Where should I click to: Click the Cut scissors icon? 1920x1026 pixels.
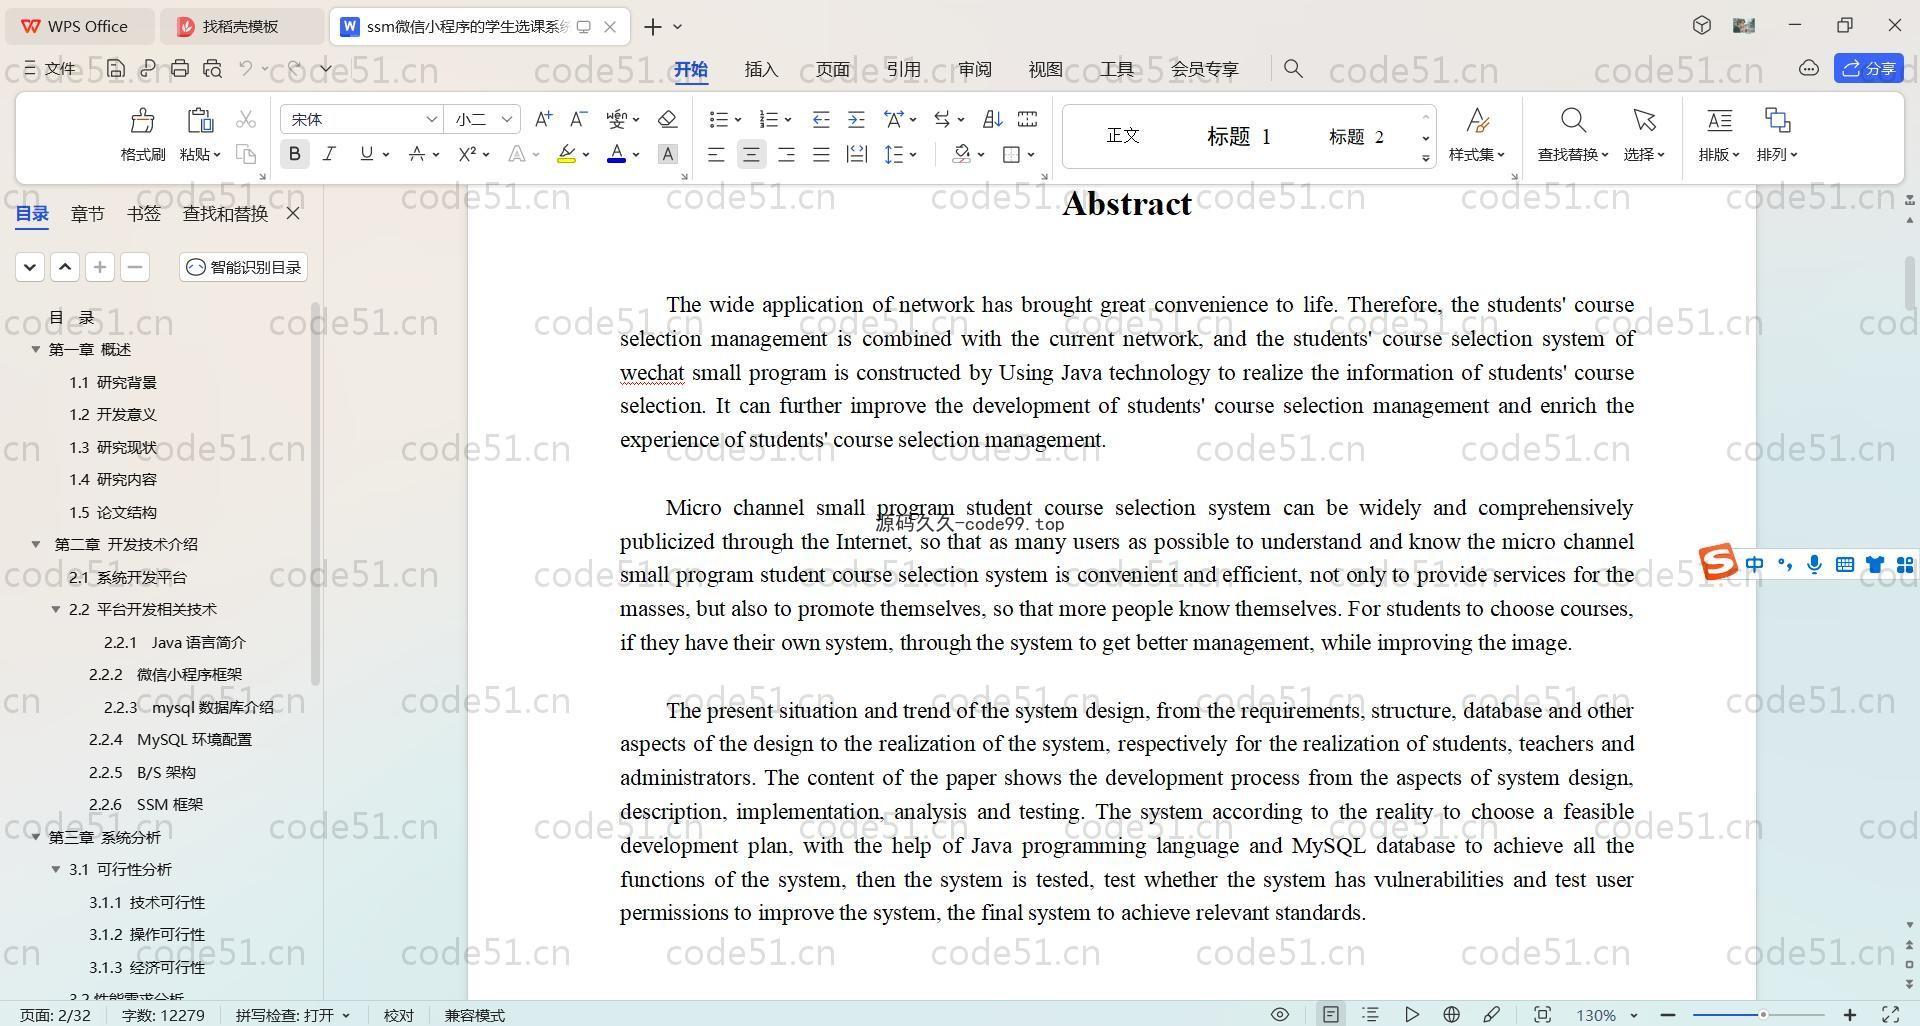click(246, 120)
